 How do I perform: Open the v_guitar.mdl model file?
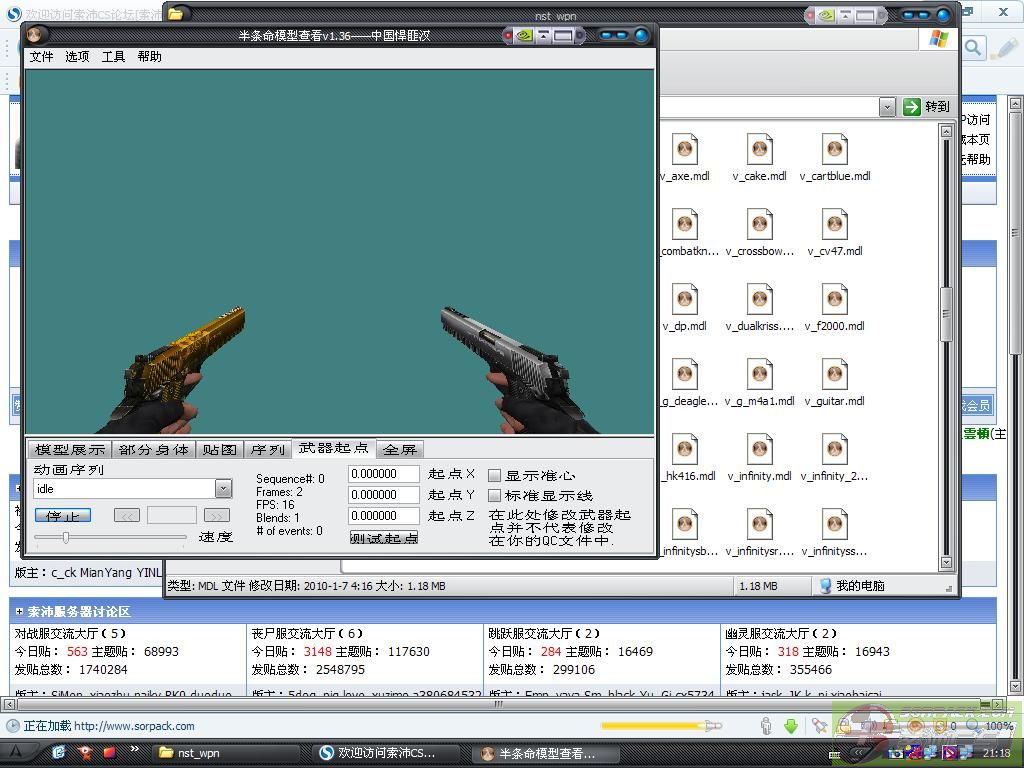[x=834, y=375]
